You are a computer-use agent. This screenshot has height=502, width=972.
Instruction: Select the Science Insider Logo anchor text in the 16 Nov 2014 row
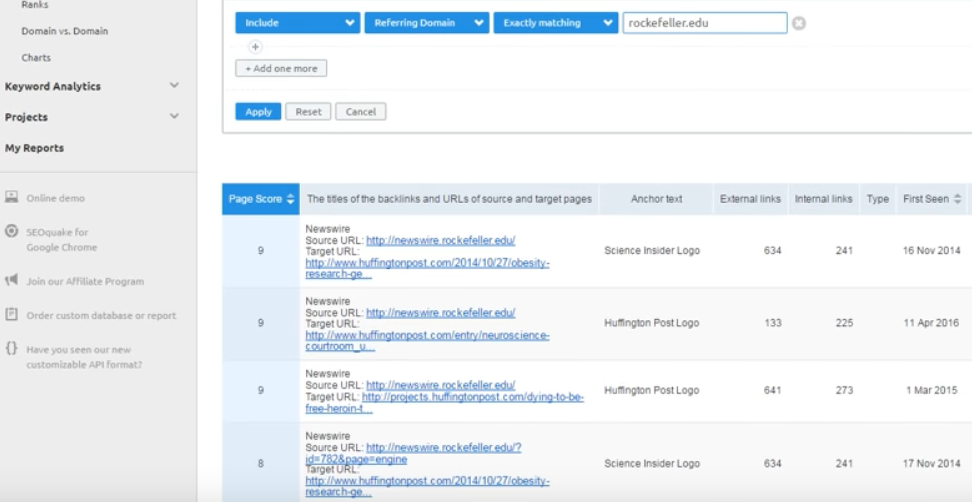point(652,250)
